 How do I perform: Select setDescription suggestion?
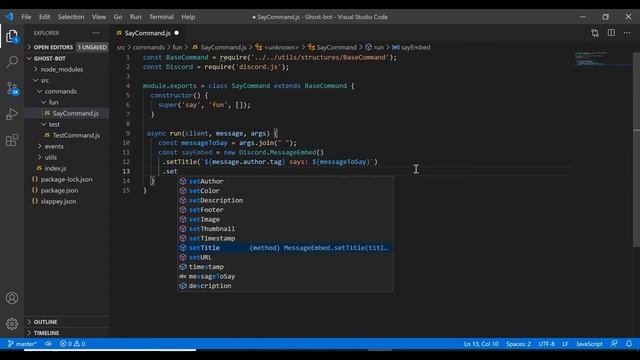pyautogui.click(x=285, y=200)
